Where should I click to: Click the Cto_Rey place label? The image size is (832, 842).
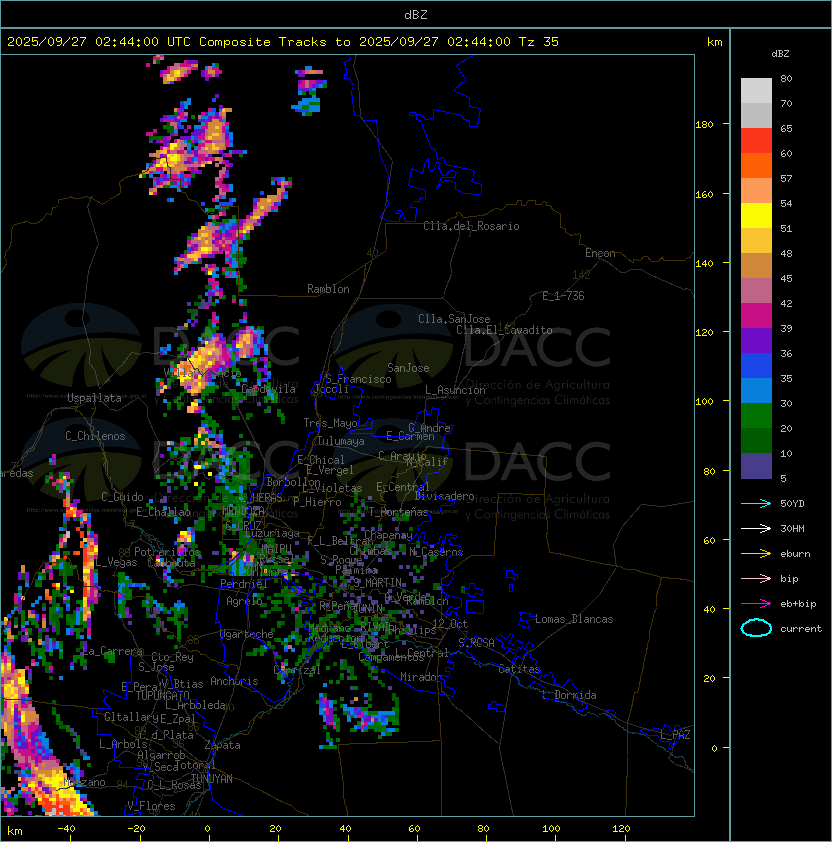pos(172,657)
